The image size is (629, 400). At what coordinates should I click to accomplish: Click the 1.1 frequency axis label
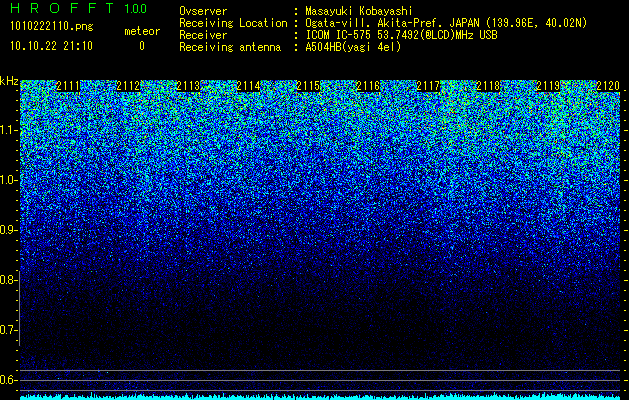coord(7,130)
